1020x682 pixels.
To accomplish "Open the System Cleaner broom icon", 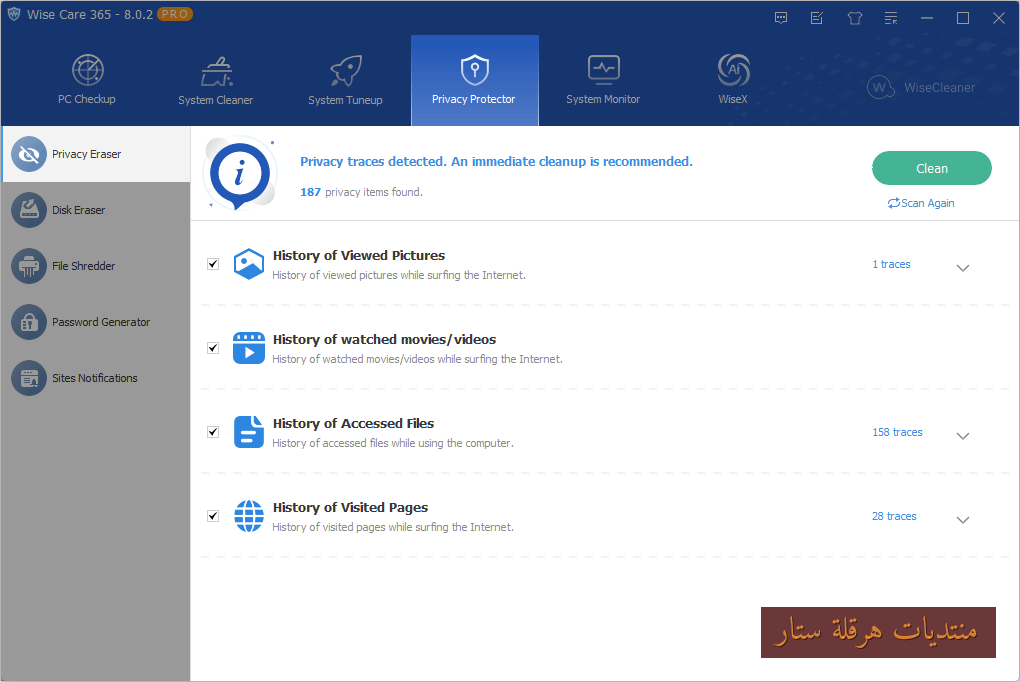I will pyautogui.click(x=217, y=71).
